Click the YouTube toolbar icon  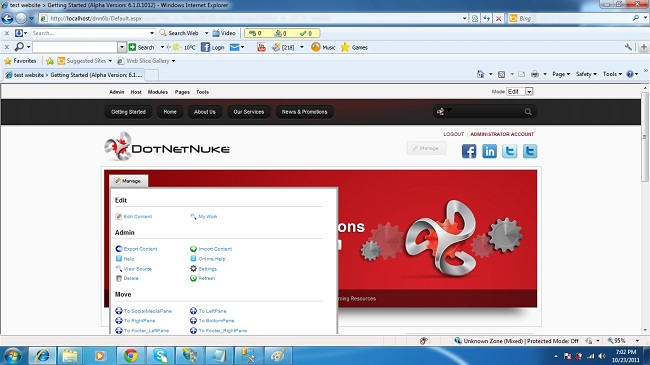pos(261,47)
